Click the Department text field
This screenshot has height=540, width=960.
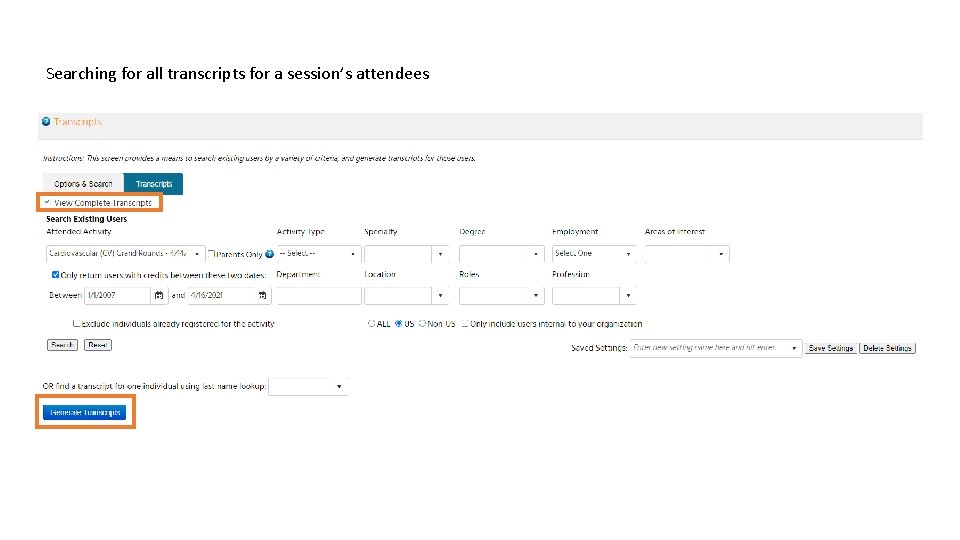pyautogui.click(x=318, y=296)
